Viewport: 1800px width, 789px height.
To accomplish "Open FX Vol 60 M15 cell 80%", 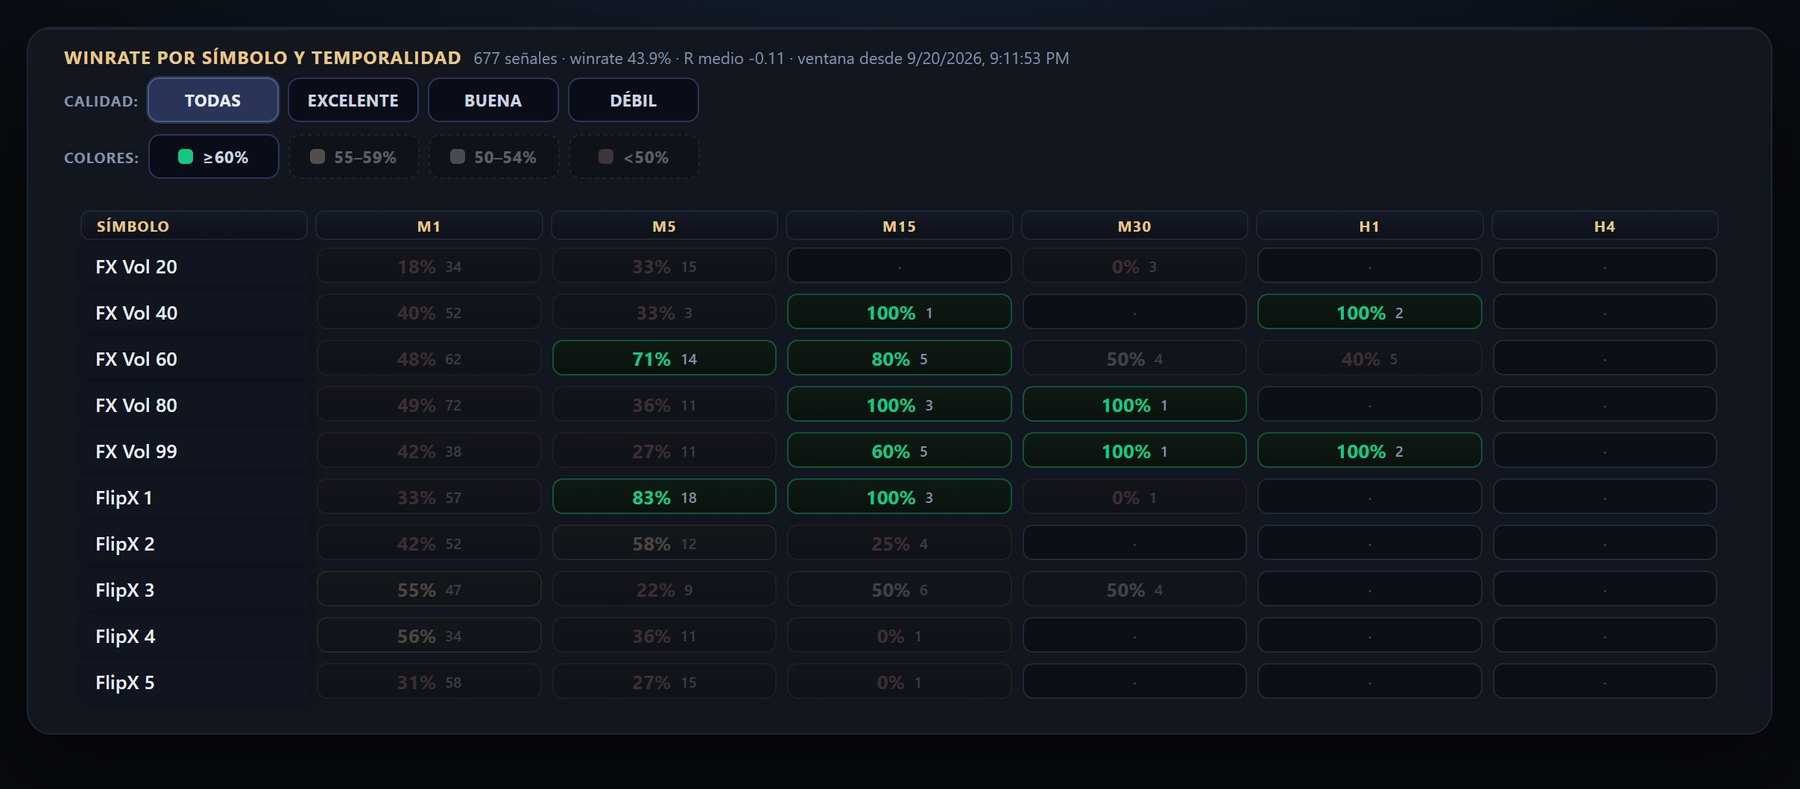I will [x=899, y=358].
